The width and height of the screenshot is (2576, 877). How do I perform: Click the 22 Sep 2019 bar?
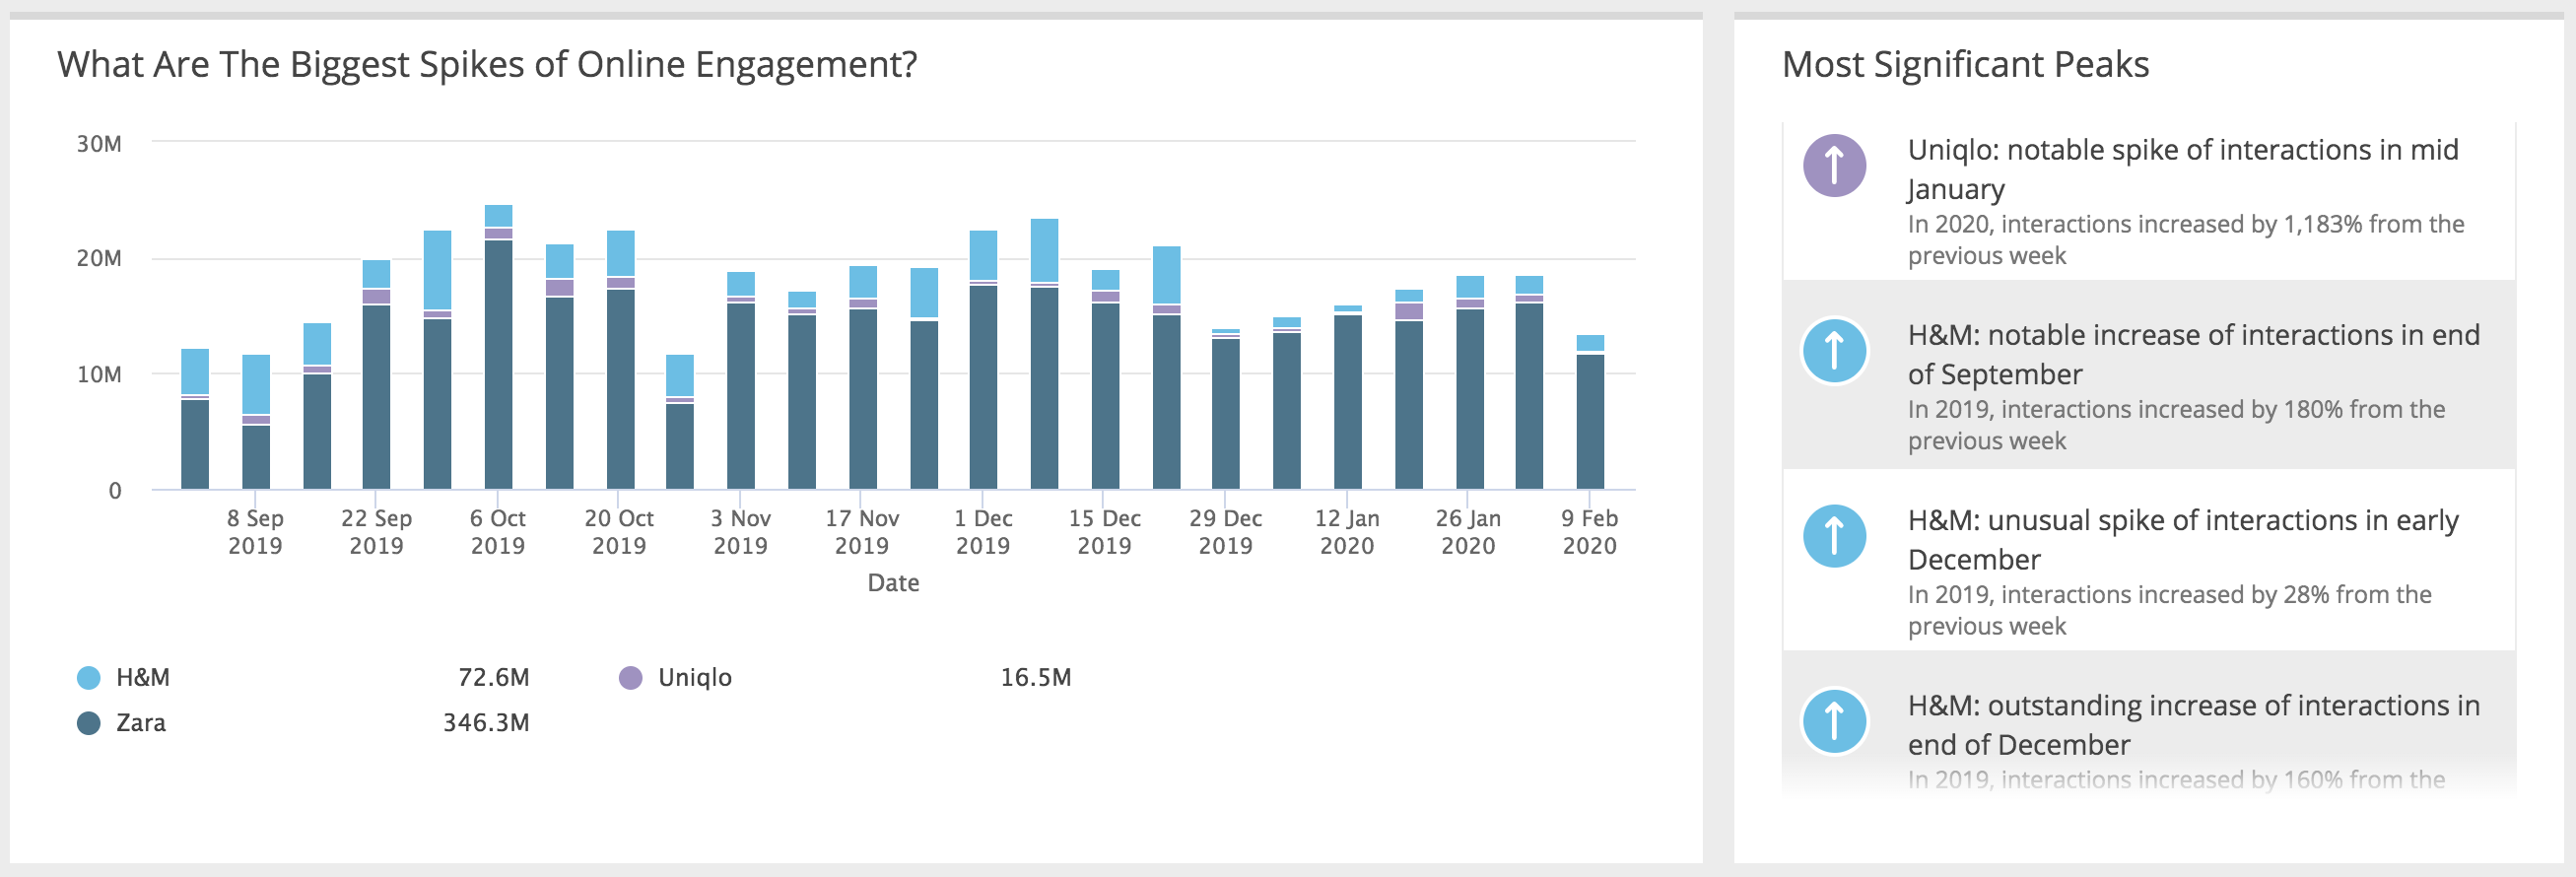376,375
